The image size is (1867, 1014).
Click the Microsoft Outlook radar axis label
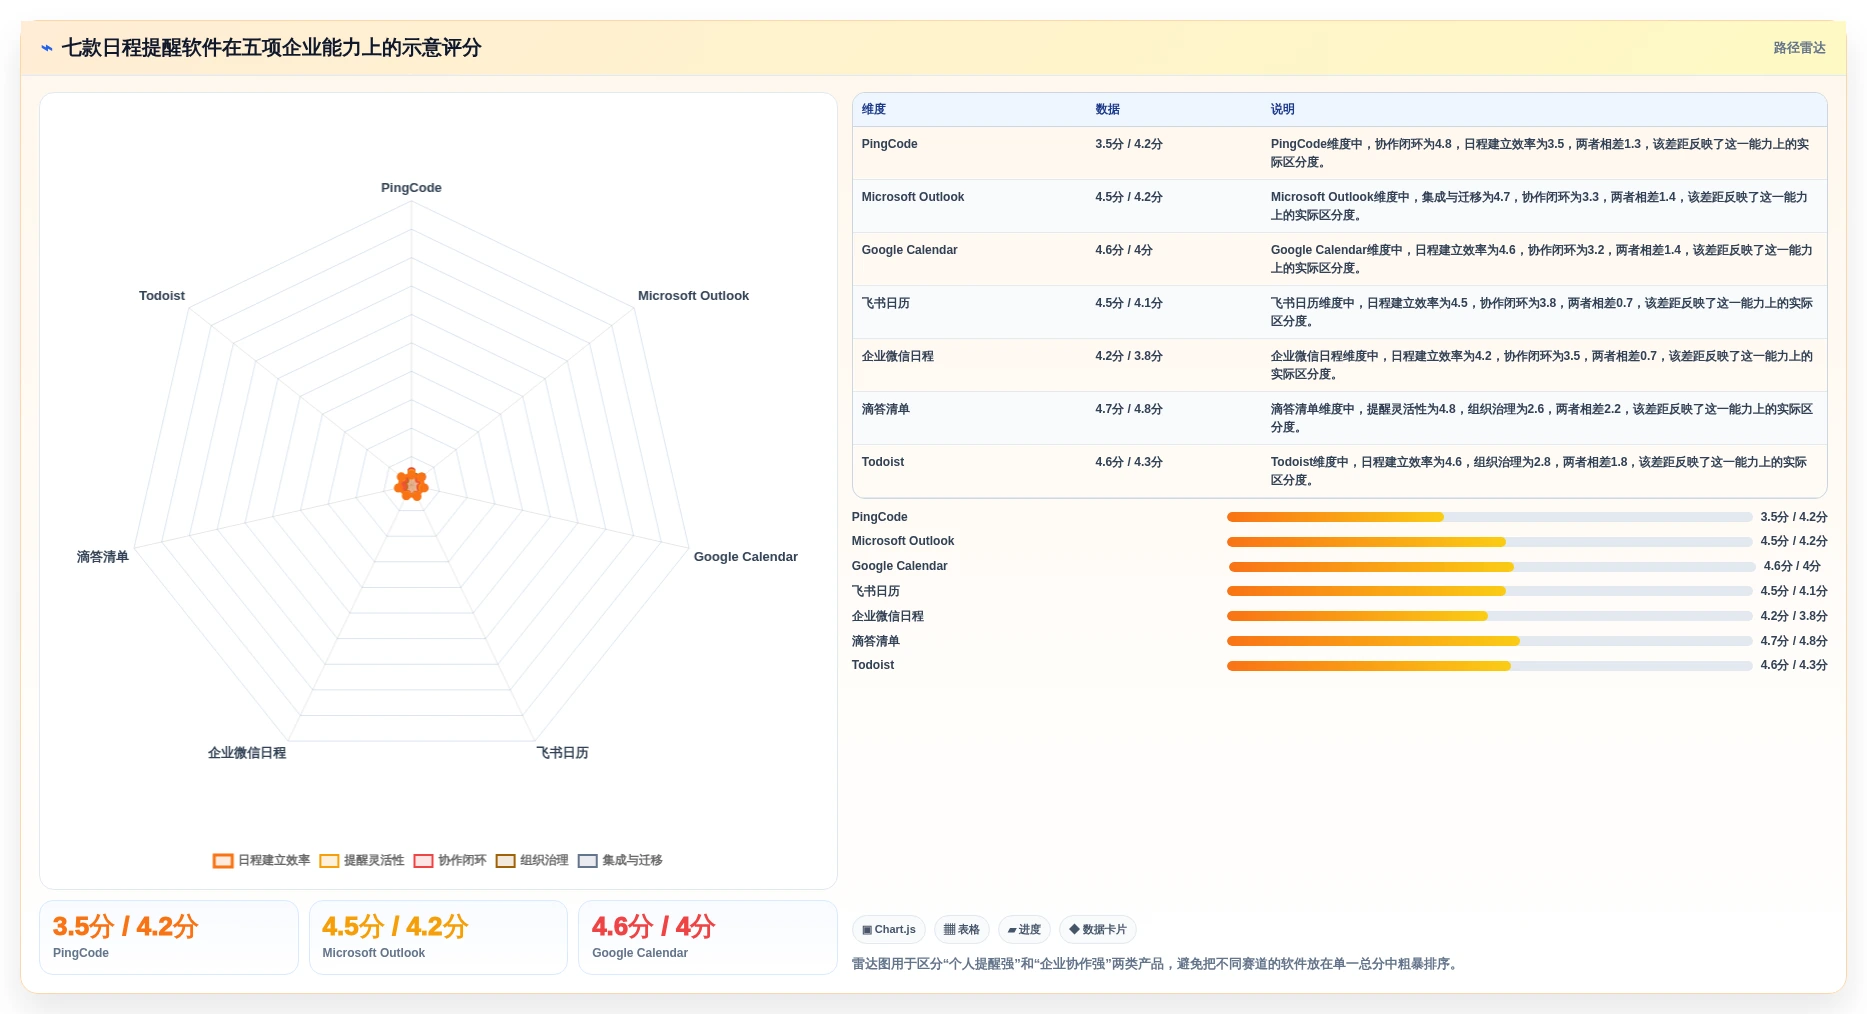[x=693, y=296]
